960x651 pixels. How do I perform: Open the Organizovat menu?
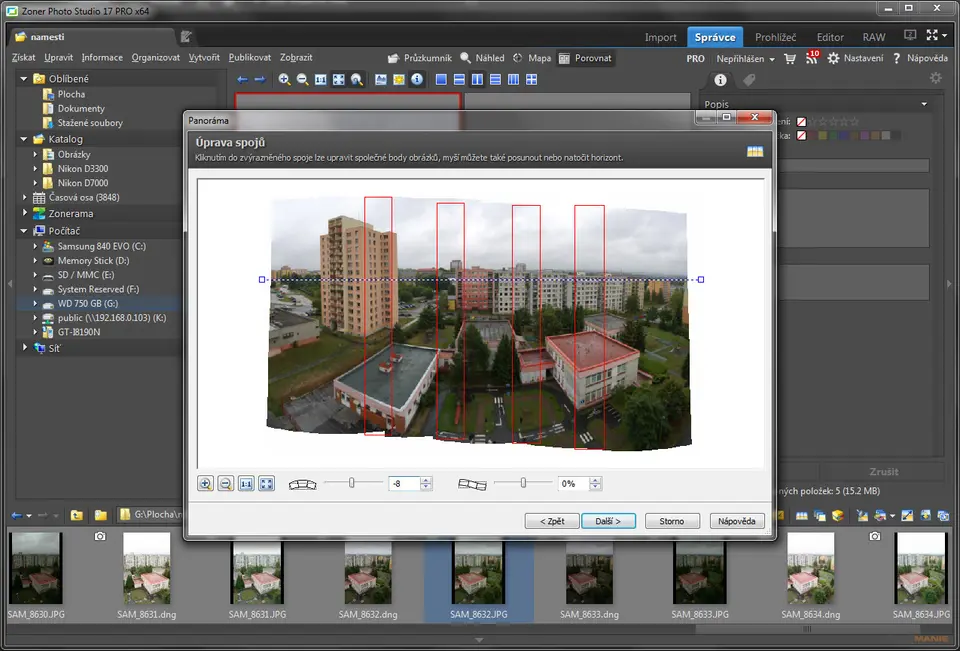[x=155, y=58]
